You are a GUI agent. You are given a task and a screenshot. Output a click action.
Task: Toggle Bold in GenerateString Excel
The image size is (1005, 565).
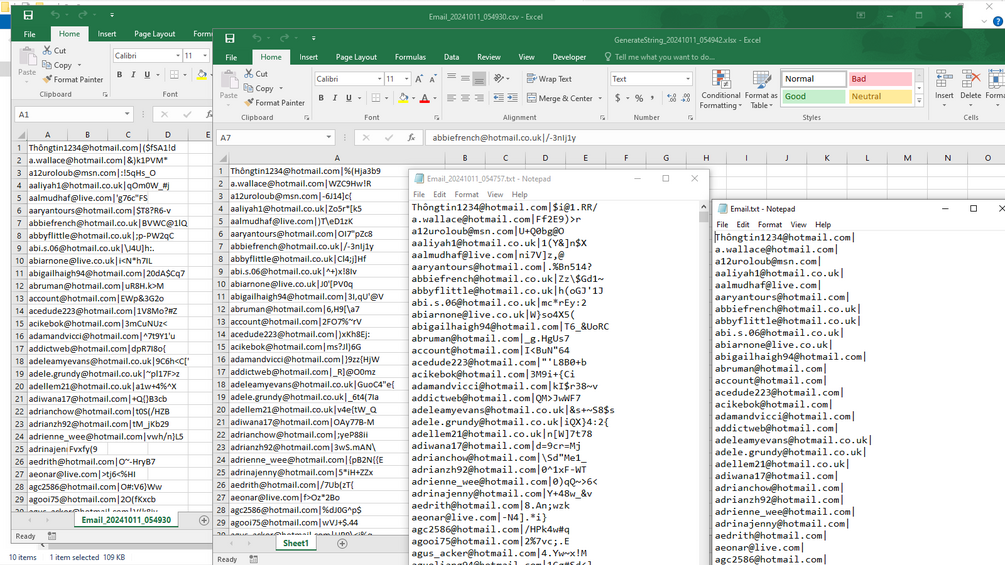point(321,98)
